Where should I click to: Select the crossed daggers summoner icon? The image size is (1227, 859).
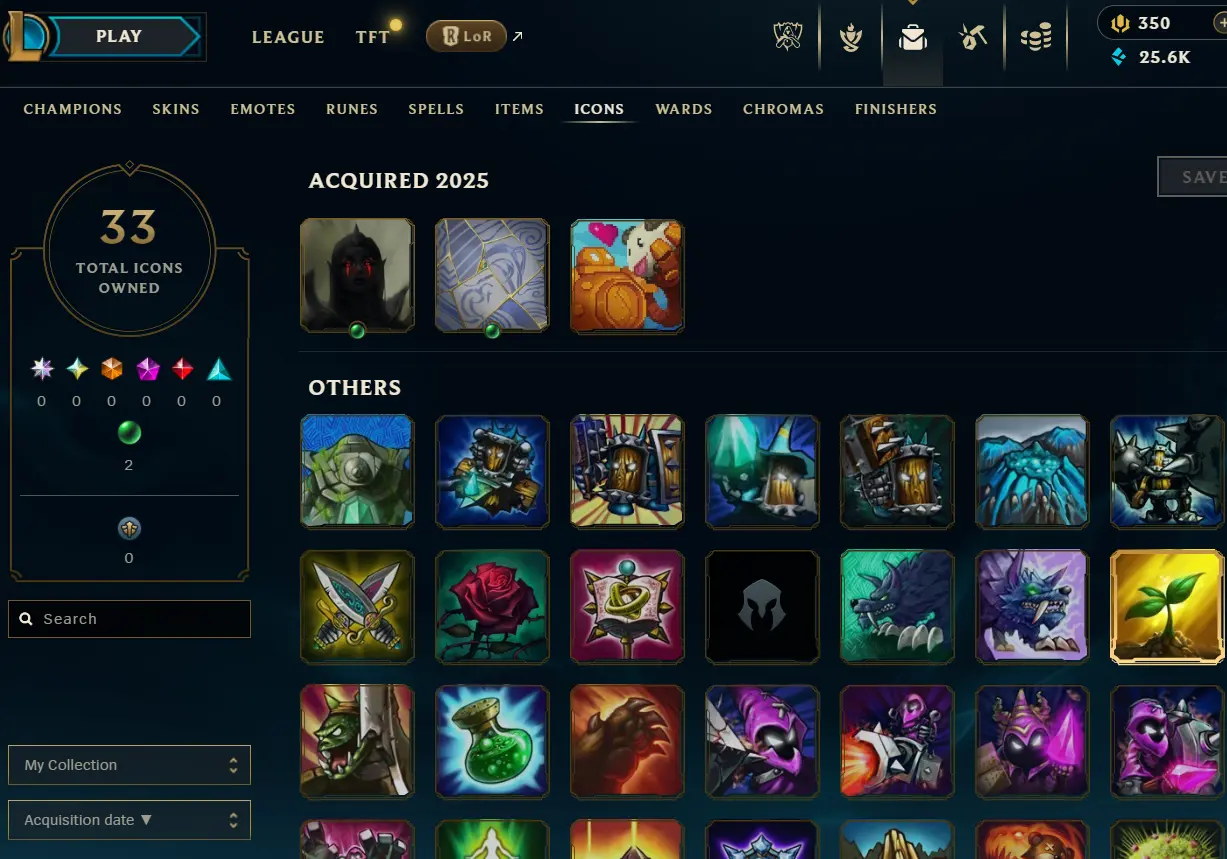click(x=357, y=607)
